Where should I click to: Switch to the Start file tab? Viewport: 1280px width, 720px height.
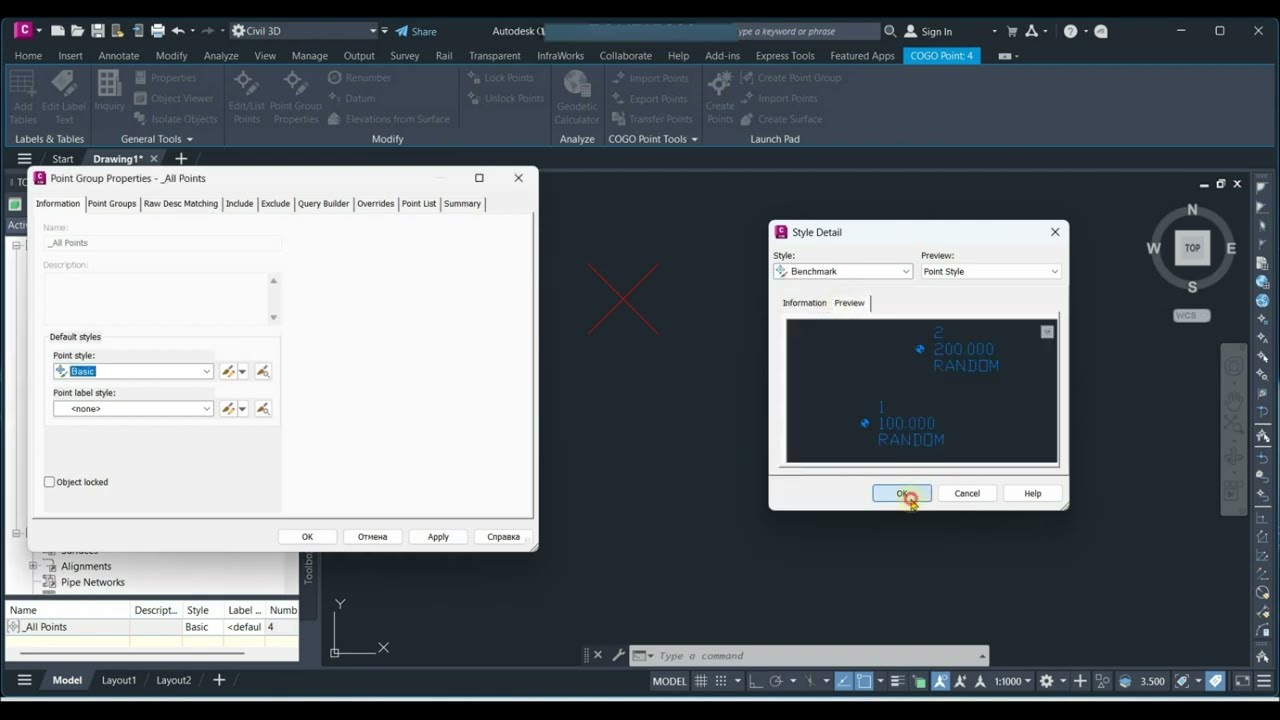pyautogui.click(x=62, y=159)
